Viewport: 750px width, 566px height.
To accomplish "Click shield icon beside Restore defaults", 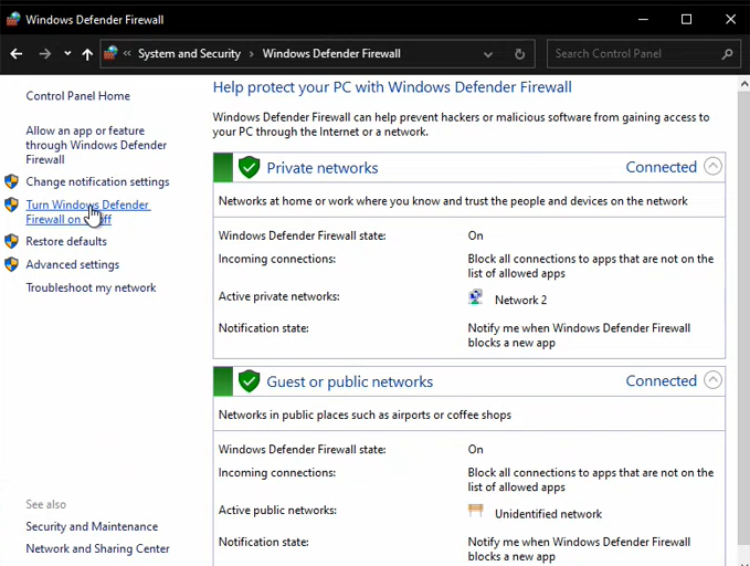I will click(x=11, y=241).
